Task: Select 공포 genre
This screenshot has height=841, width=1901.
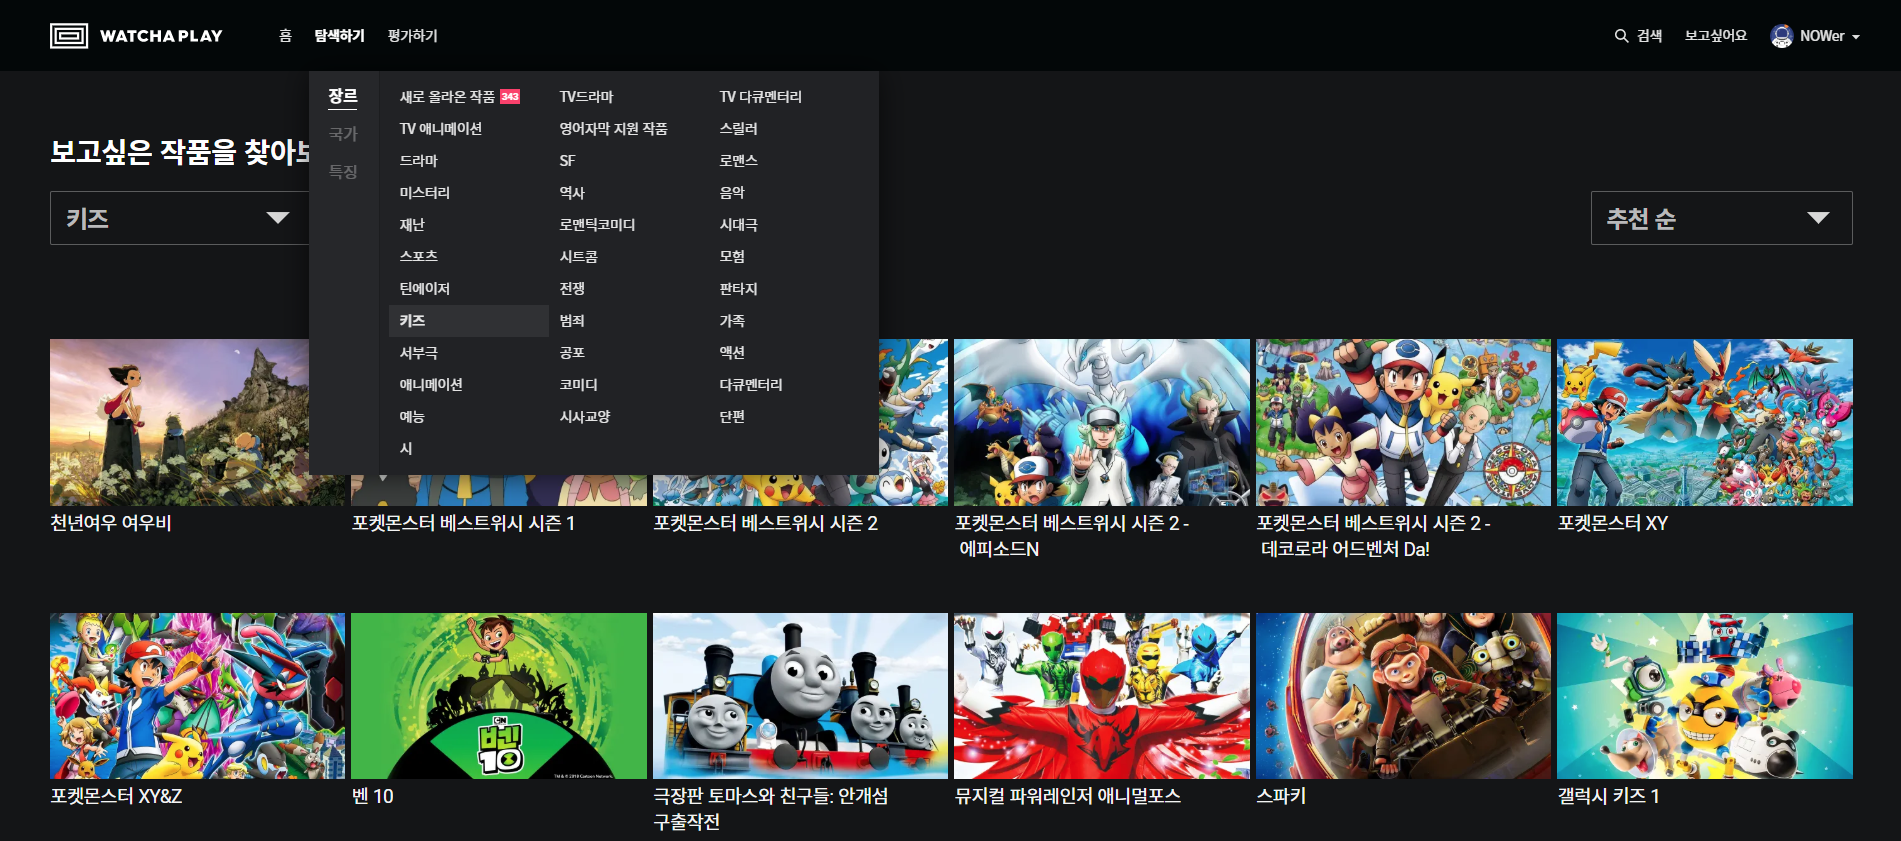Action: (572, 353)
